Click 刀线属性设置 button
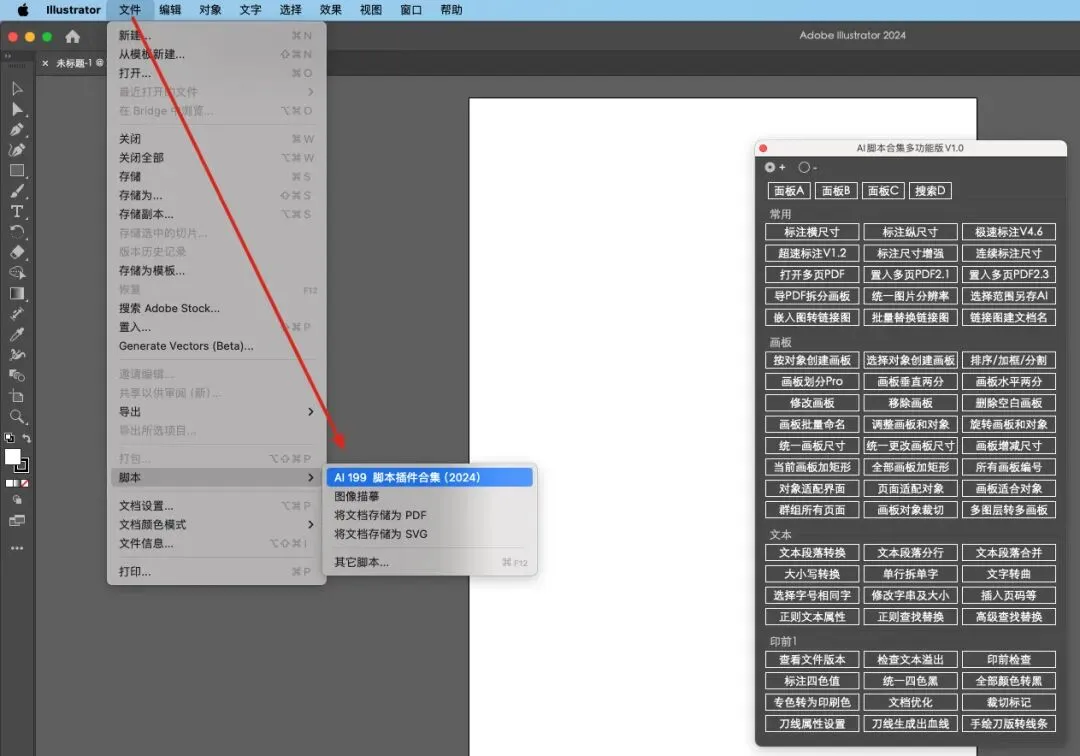Screen dimensions: 1080x756 [812, 724]
